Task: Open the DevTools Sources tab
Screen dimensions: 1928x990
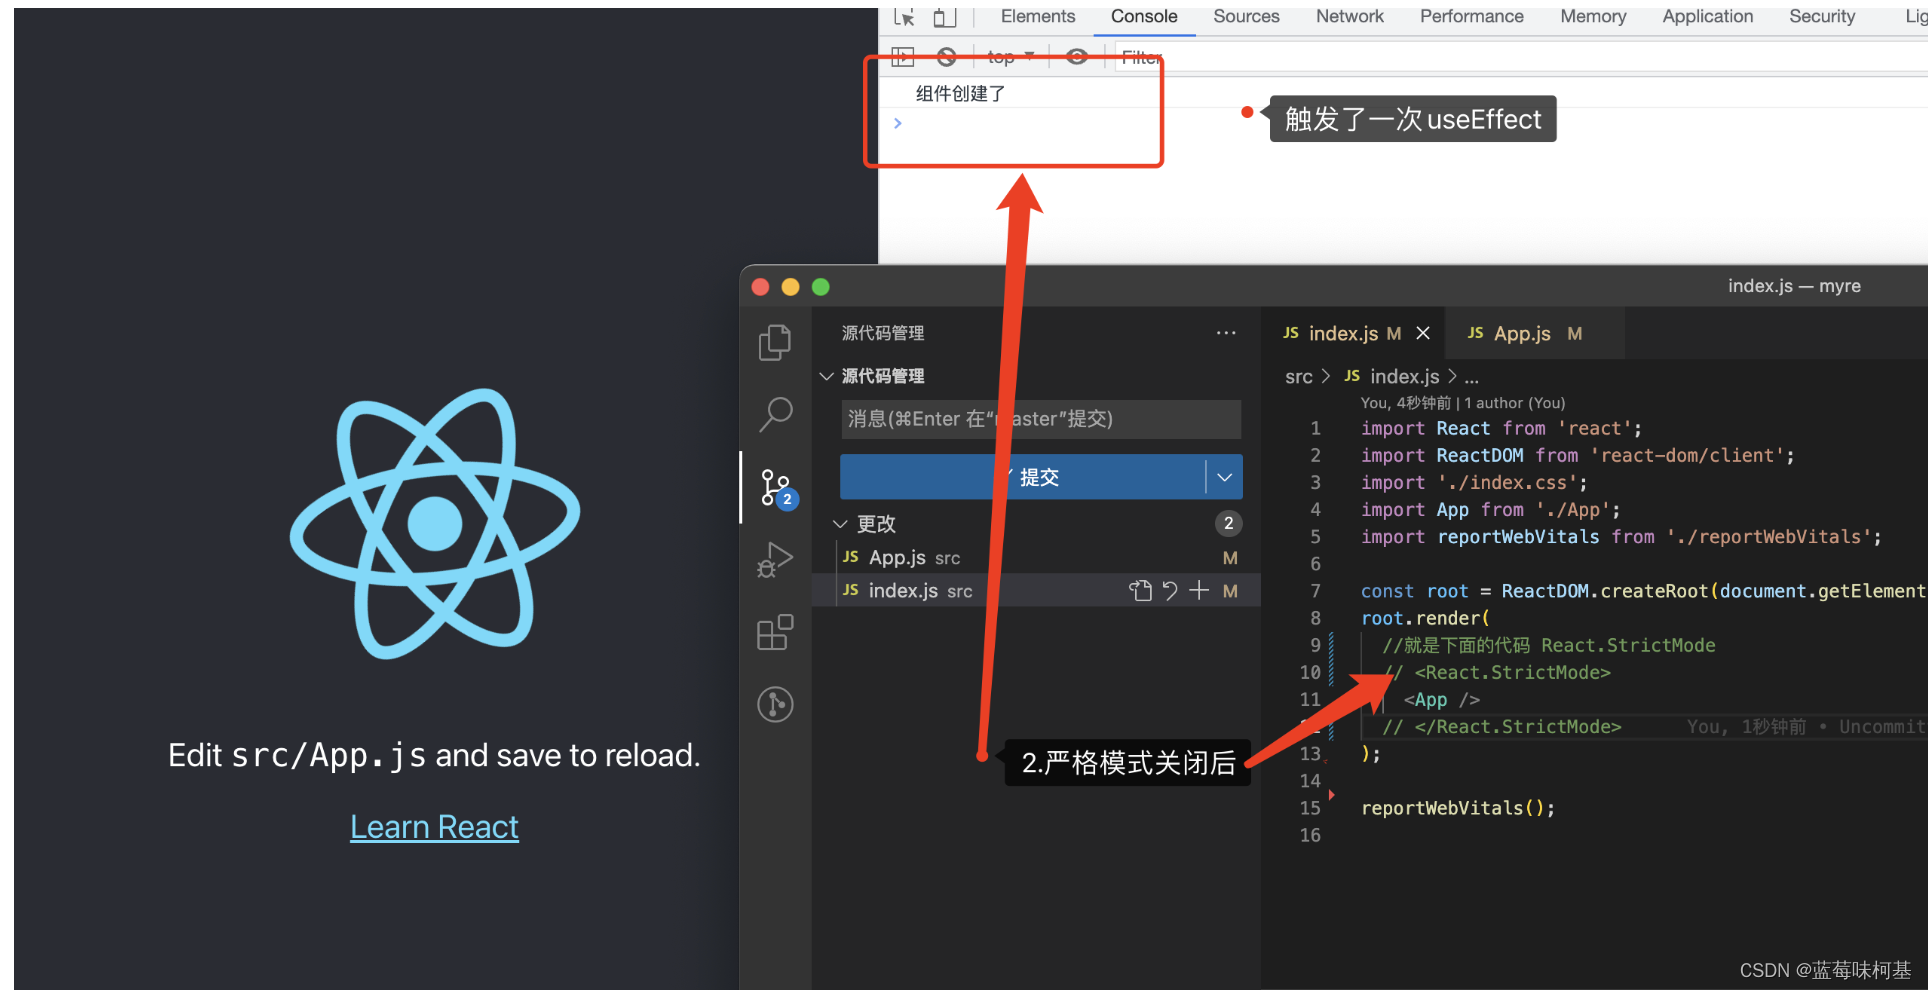Action: [1246, 17]
